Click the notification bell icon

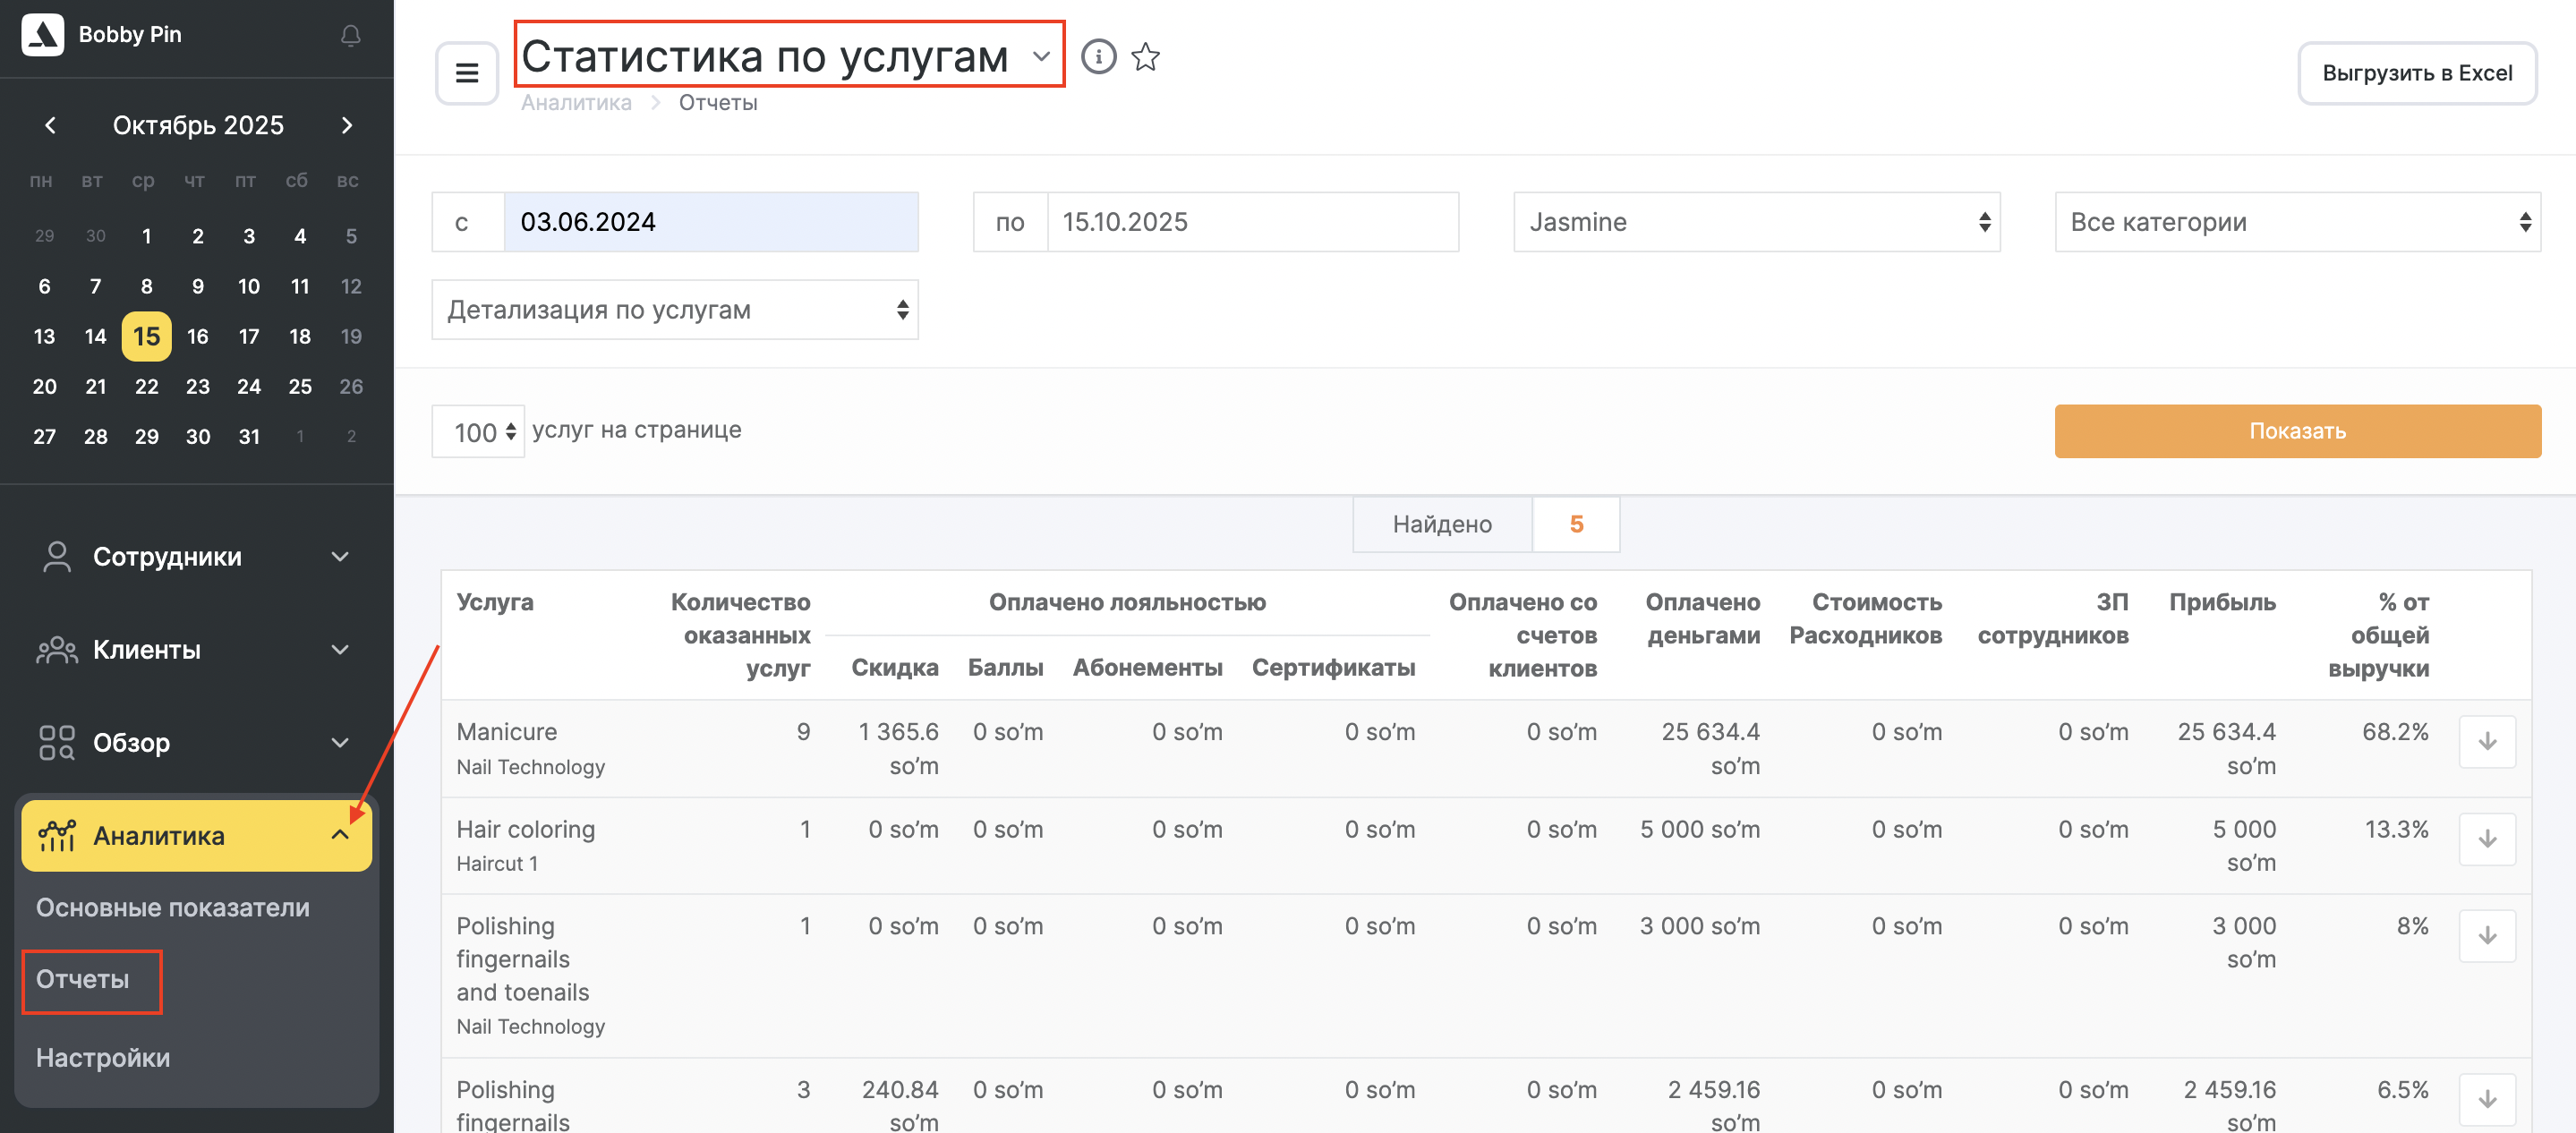pos(350,36)
